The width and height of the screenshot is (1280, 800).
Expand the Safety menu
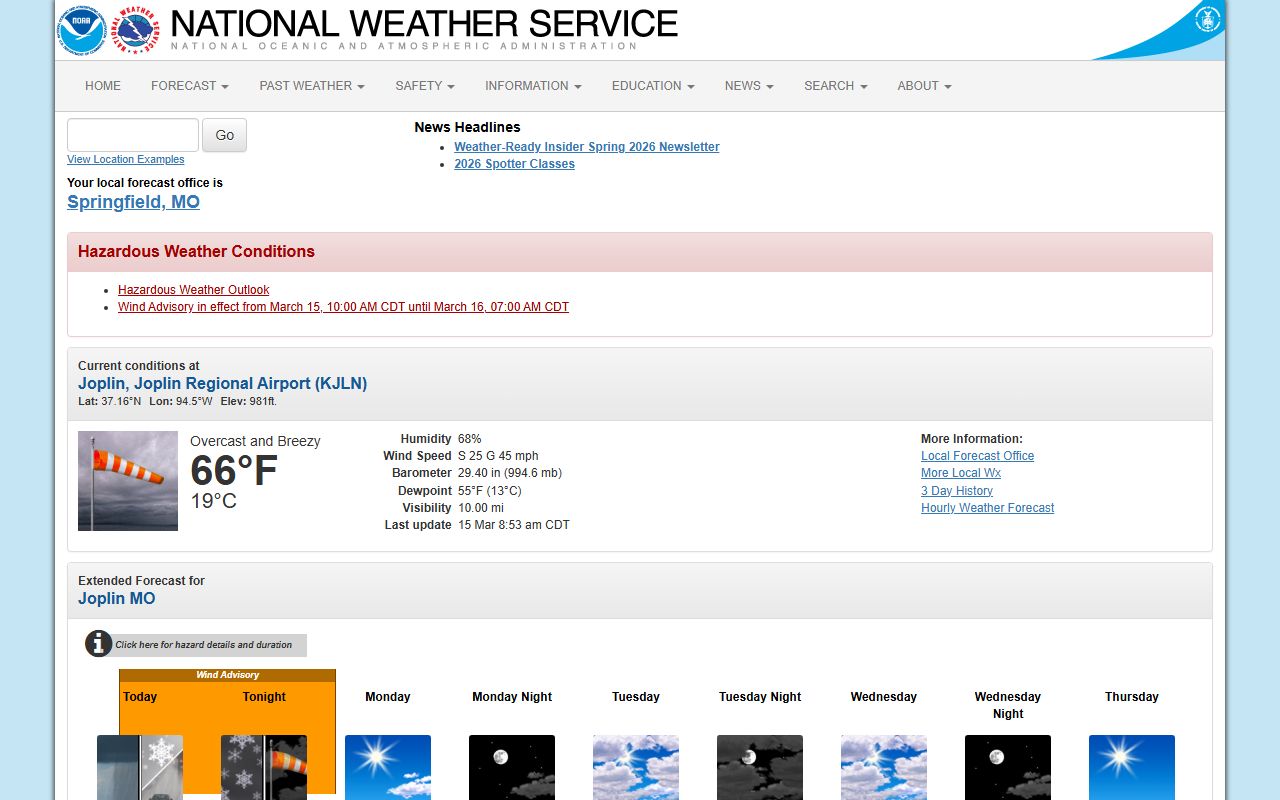coord(425,86)
